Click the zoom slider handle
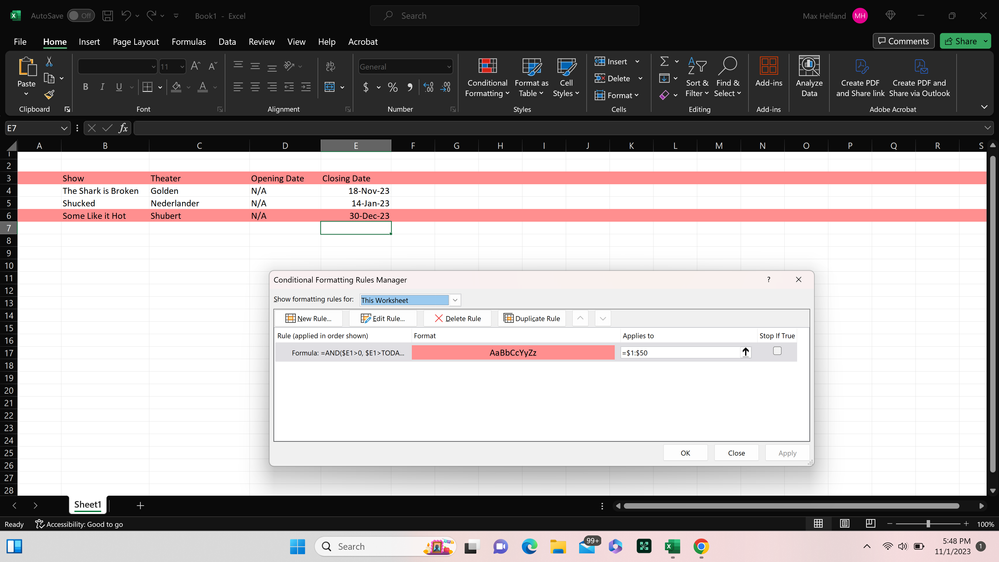Image resolution: width=999 pixels, height=562 pixels. (x=928, y=524)
